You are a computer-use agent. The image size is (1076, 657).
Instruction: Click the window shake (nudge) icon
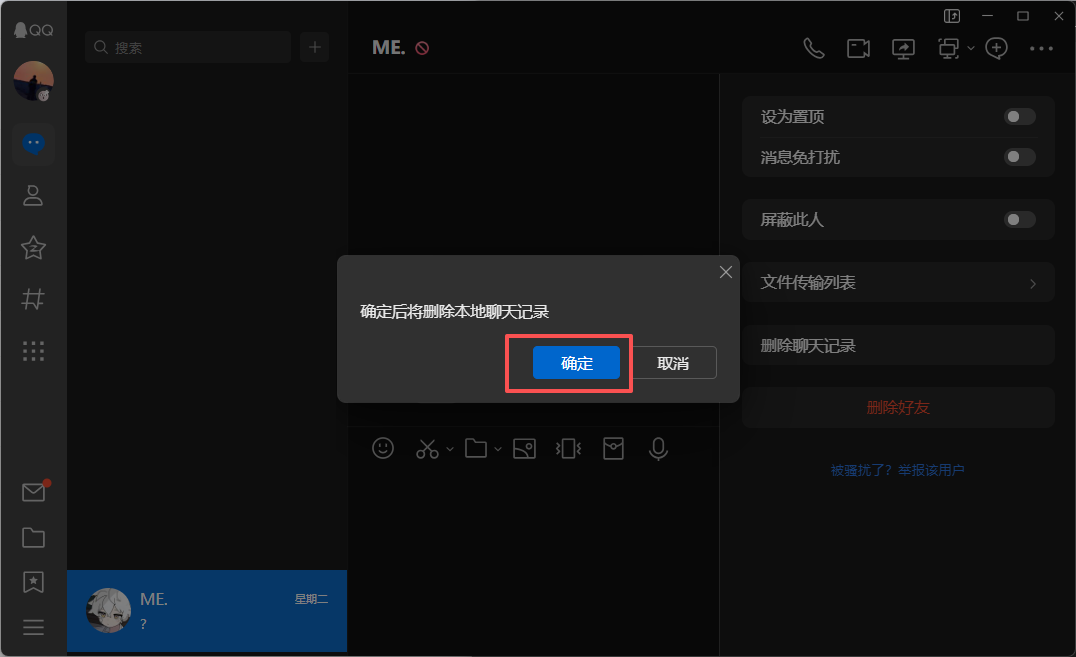pos(567,448)
